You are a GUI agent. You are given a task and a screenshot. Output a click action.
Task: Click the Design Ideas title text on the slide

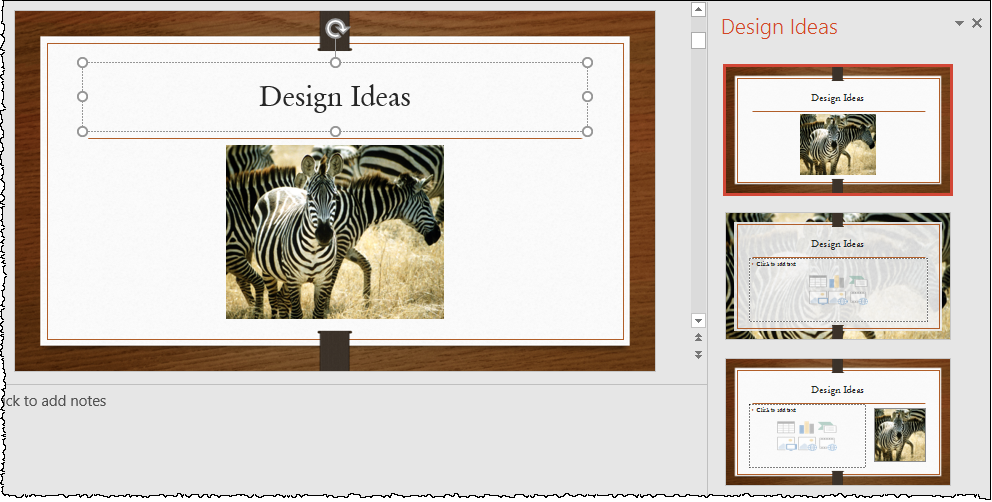click(x=335, y=97)
